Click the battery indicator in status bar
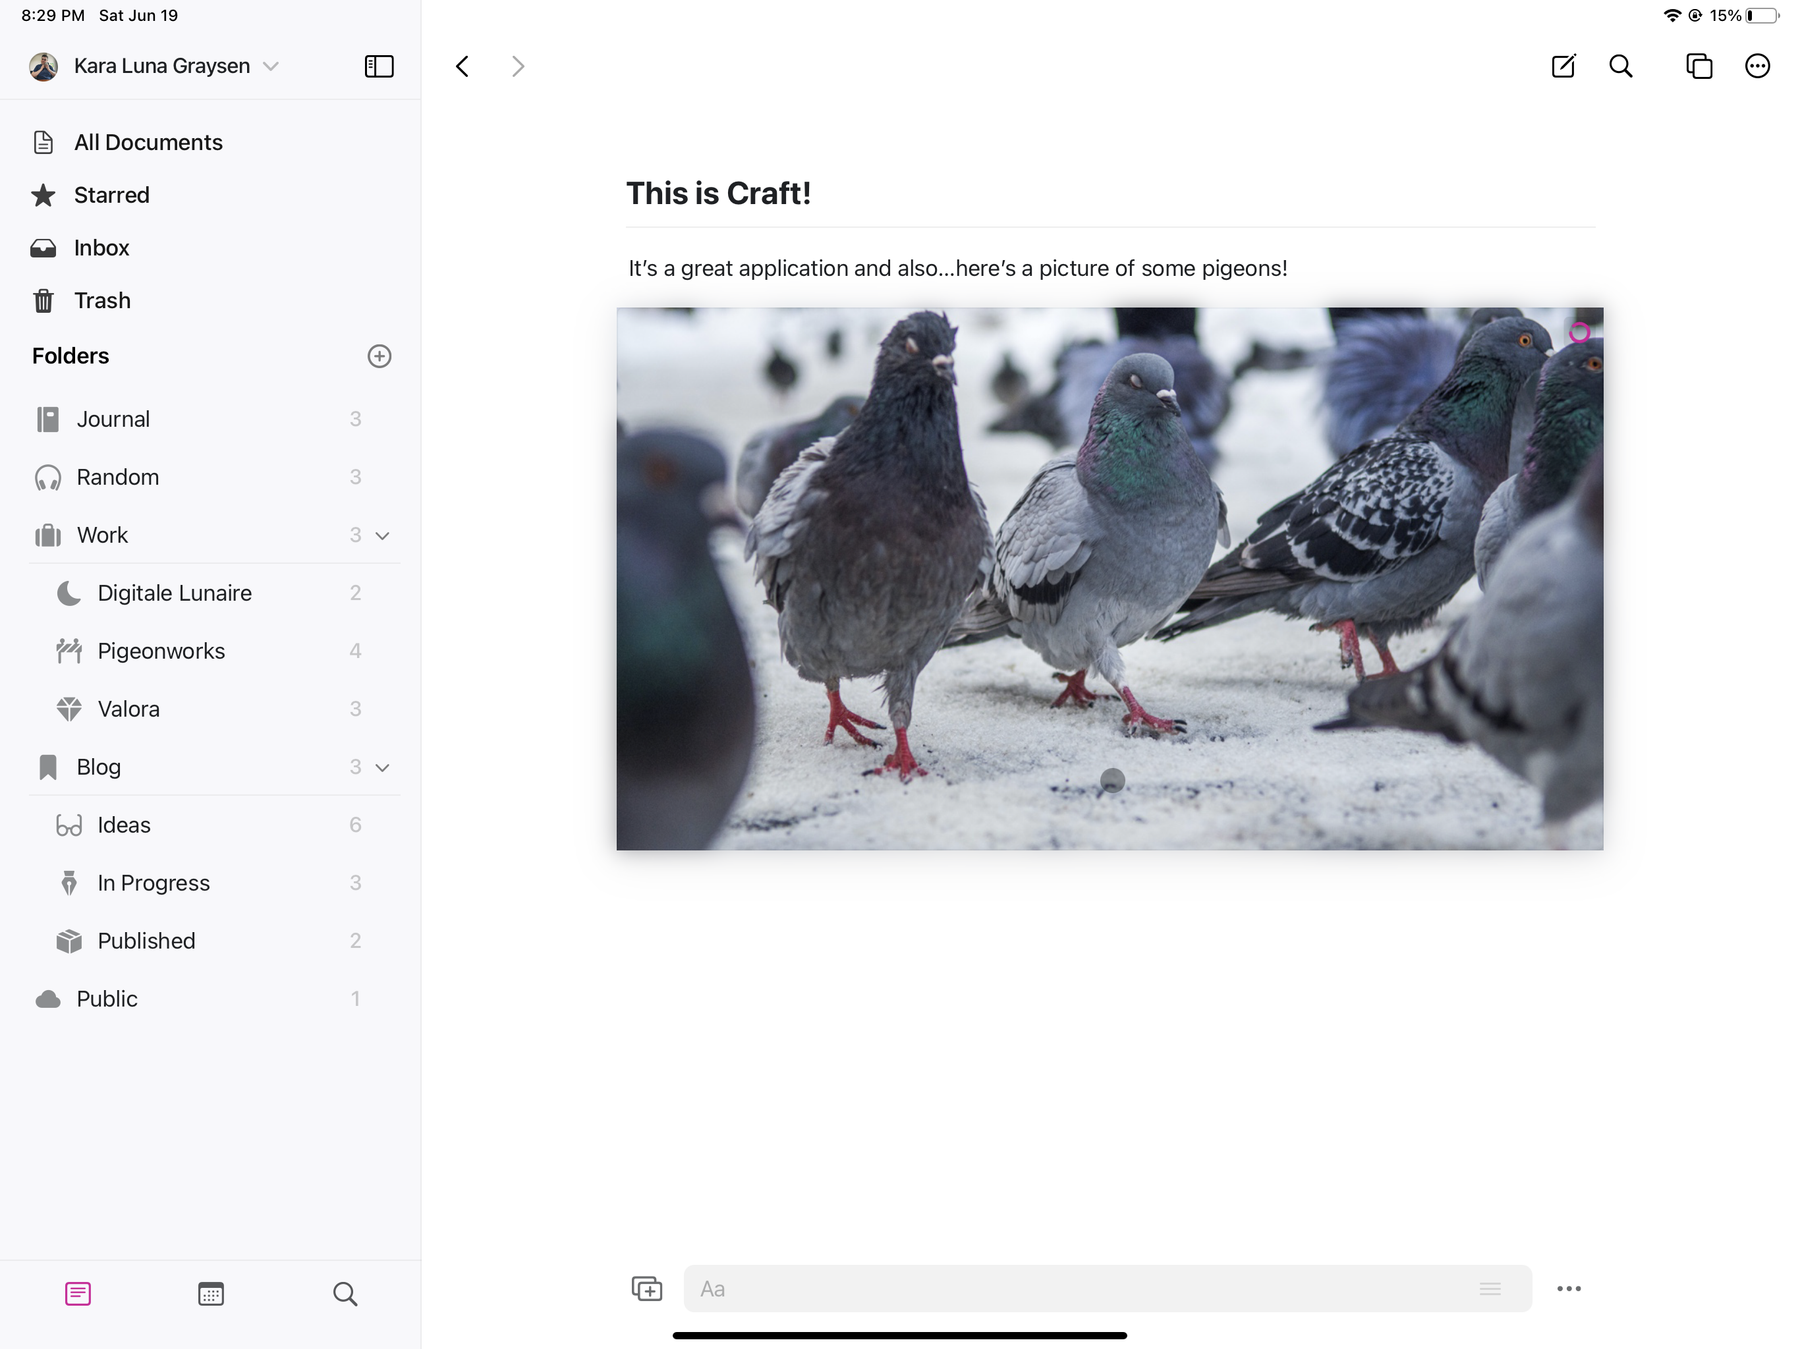The image size is (1800, 1349). coord(1762,15)
